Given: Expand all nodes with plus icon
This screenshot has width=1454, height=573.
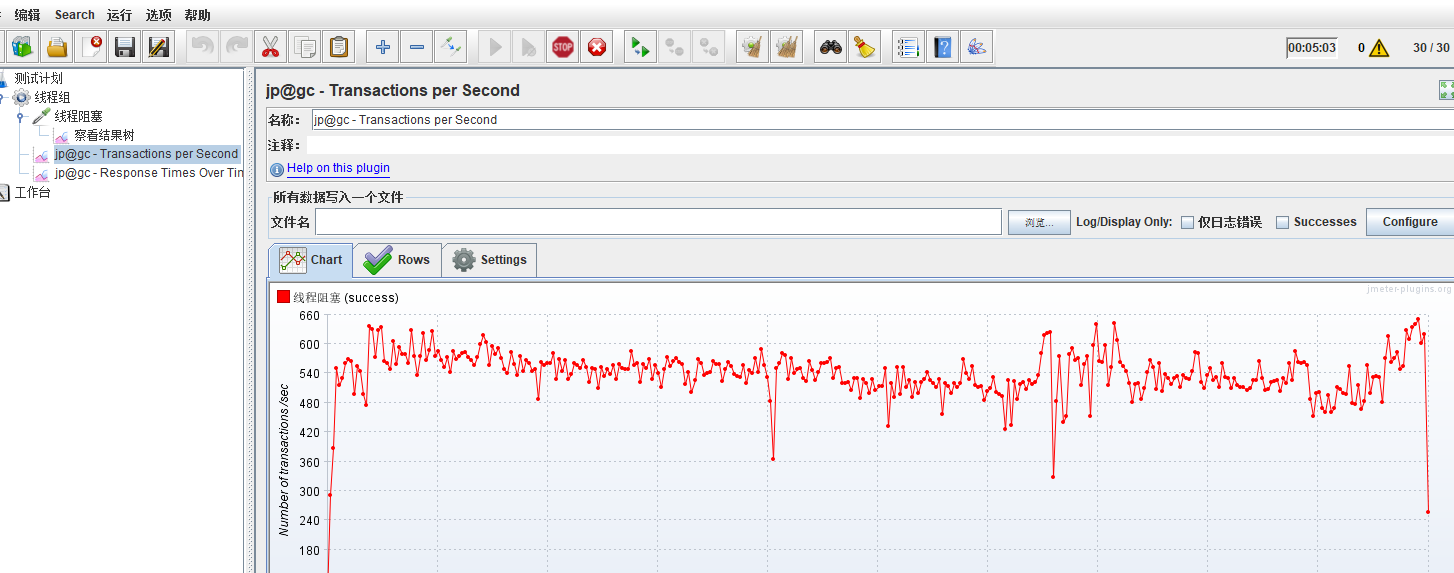Looking at the screenshot, I should click(x=383, y=46).
